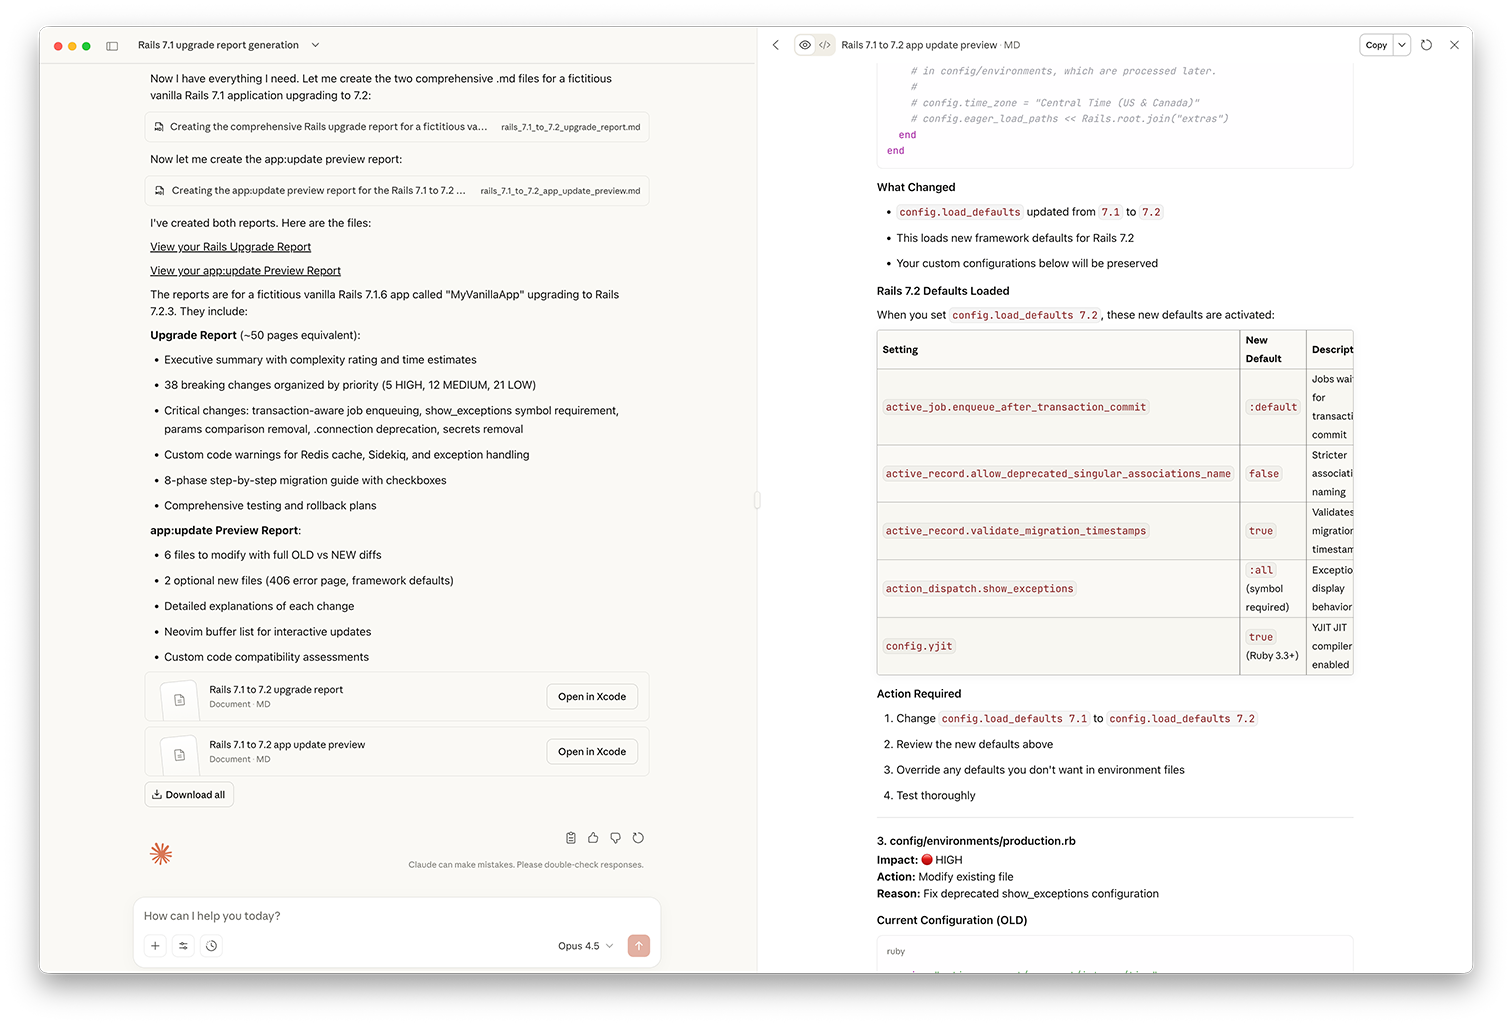Navigate back using the artifact back arrow
1512x1025 pixels.
click(x=776, y=44)
